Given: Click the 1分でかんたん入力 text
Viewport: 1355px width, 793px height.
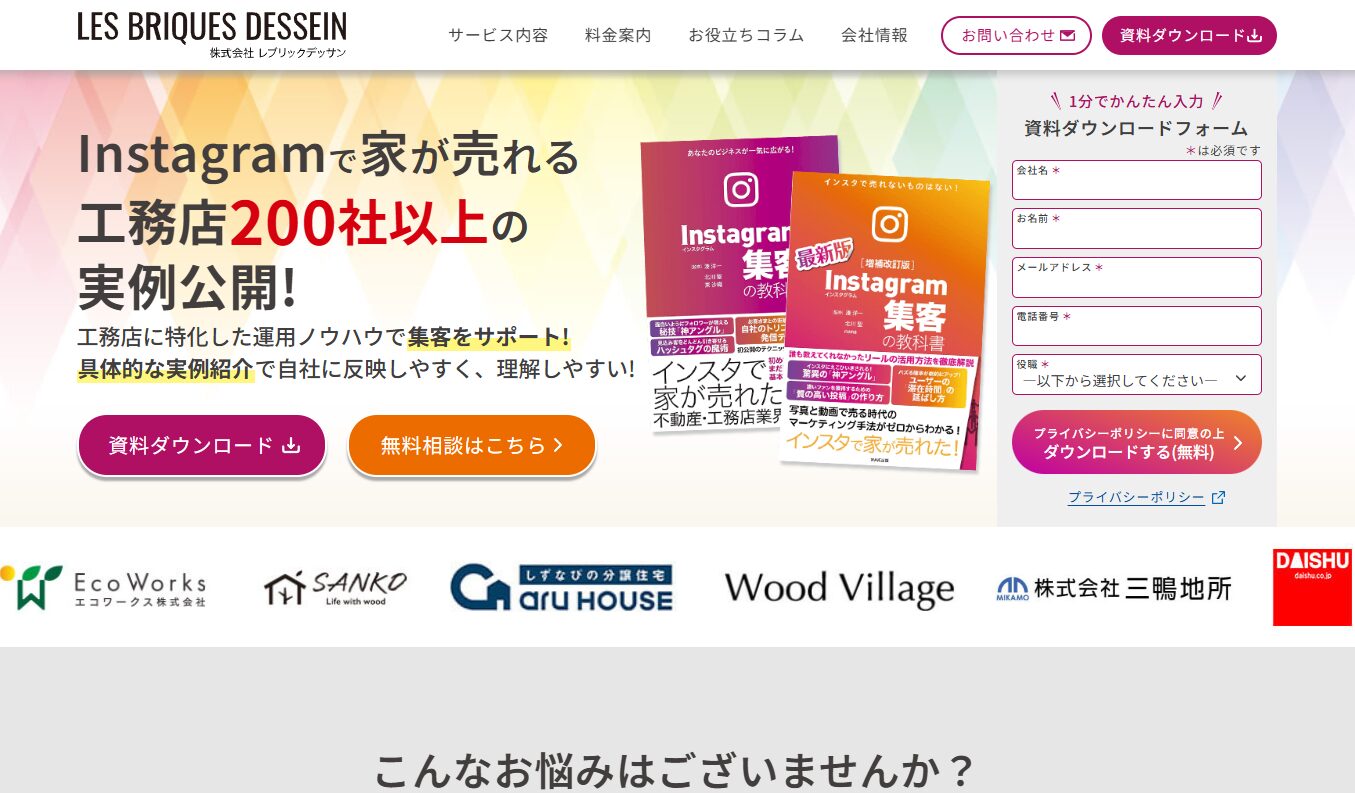Looking at the screenshot, I should 1136,101.
